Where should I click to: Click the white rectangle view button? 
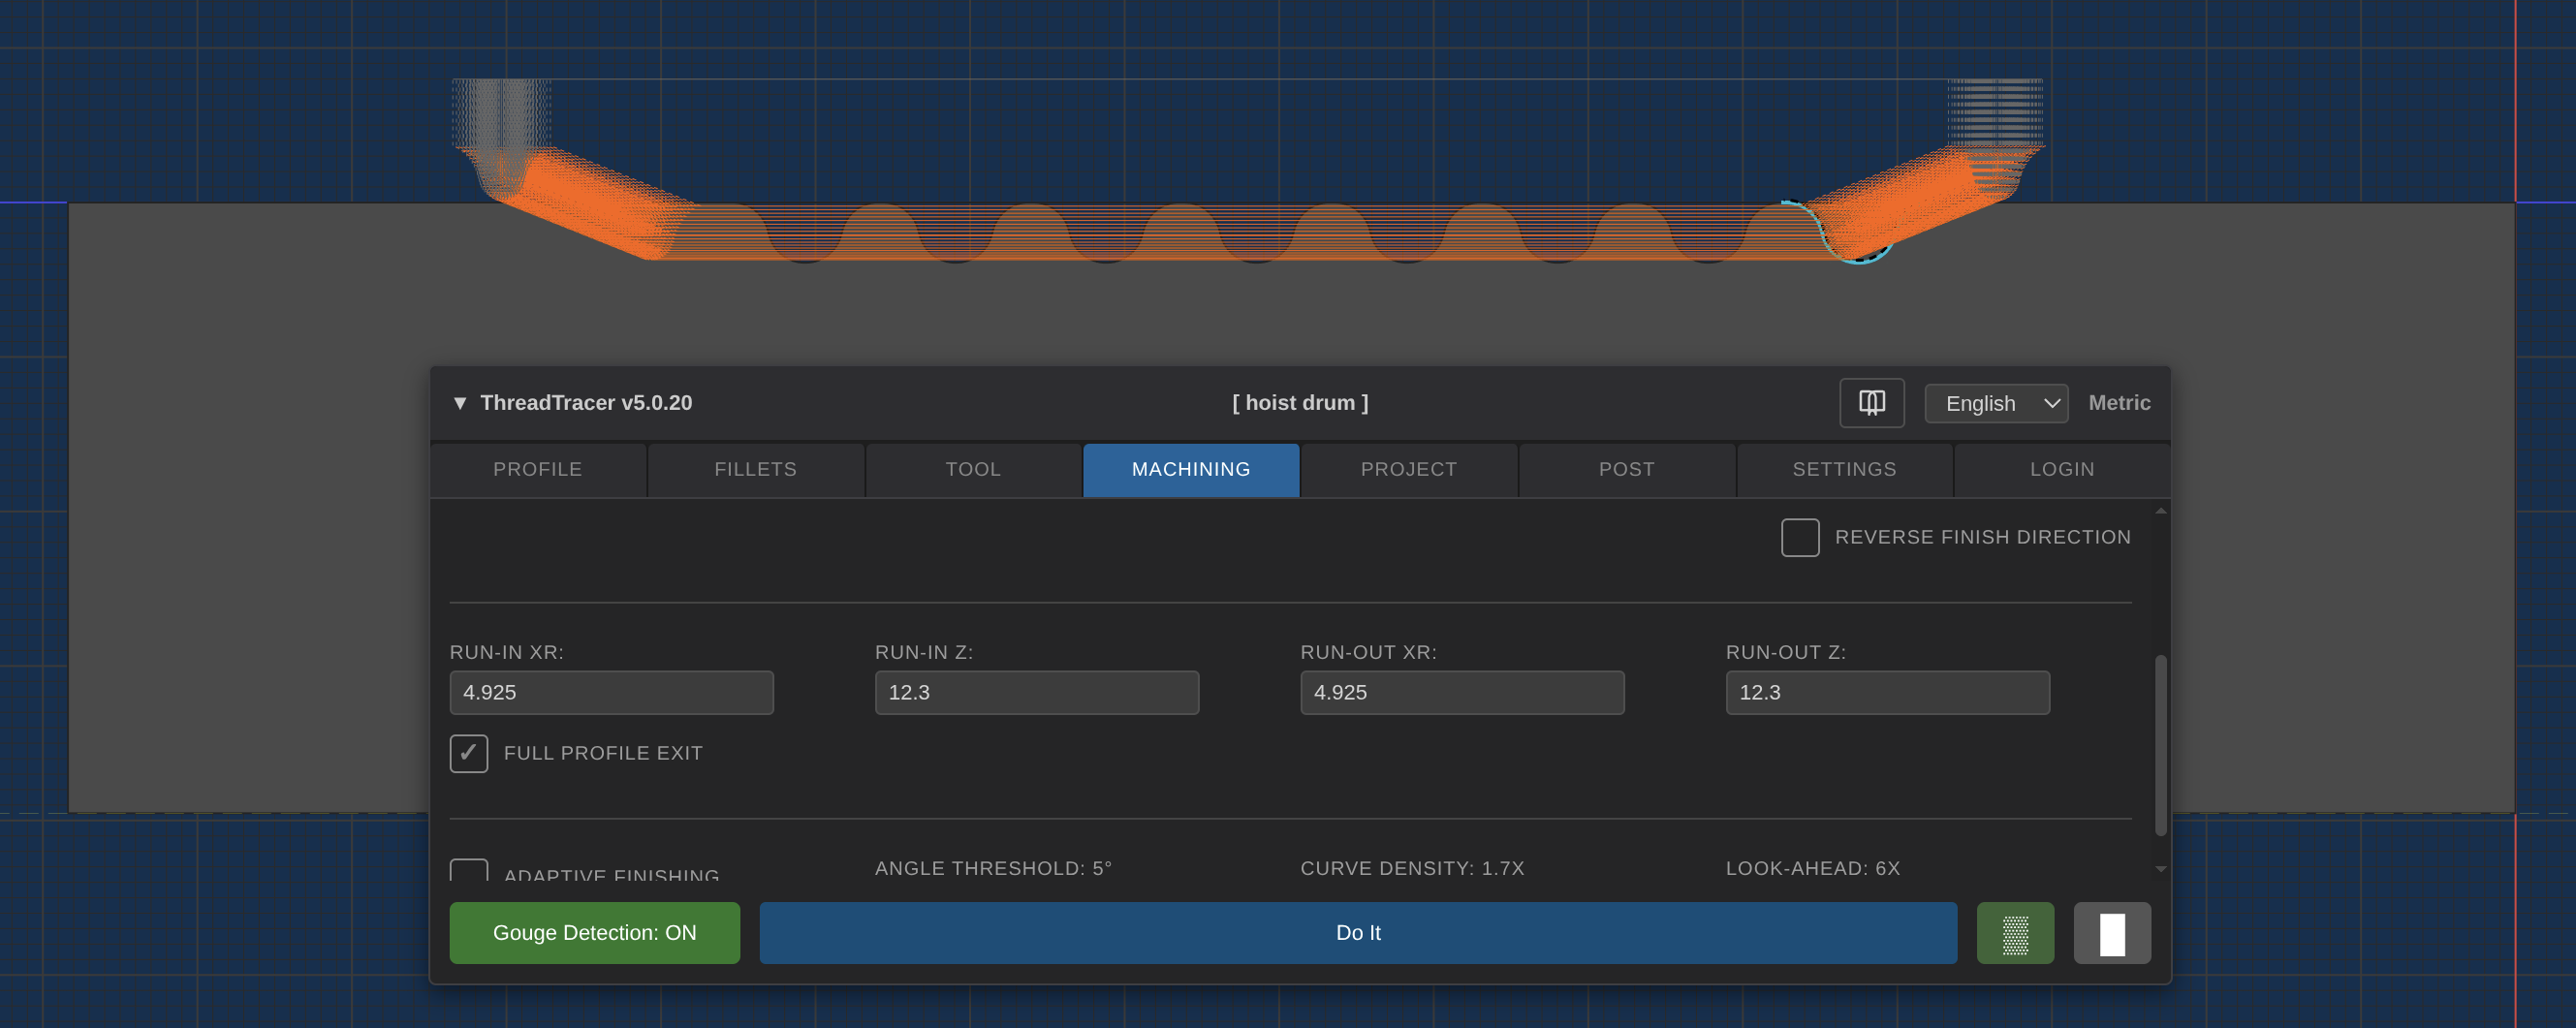click(x=2111, y=933)
